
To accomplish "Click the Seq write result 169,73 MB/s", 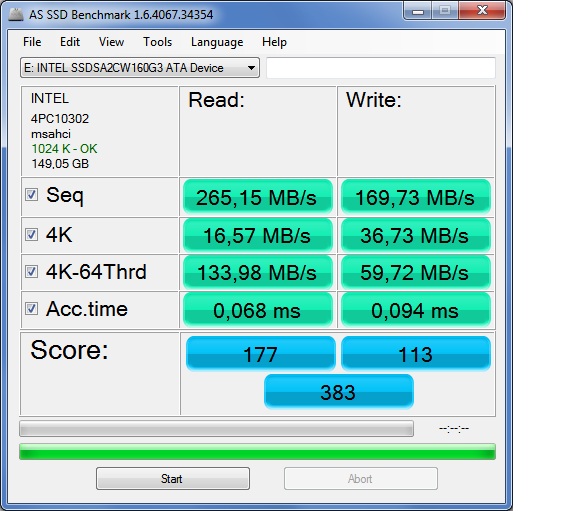I will click(416, 197).
